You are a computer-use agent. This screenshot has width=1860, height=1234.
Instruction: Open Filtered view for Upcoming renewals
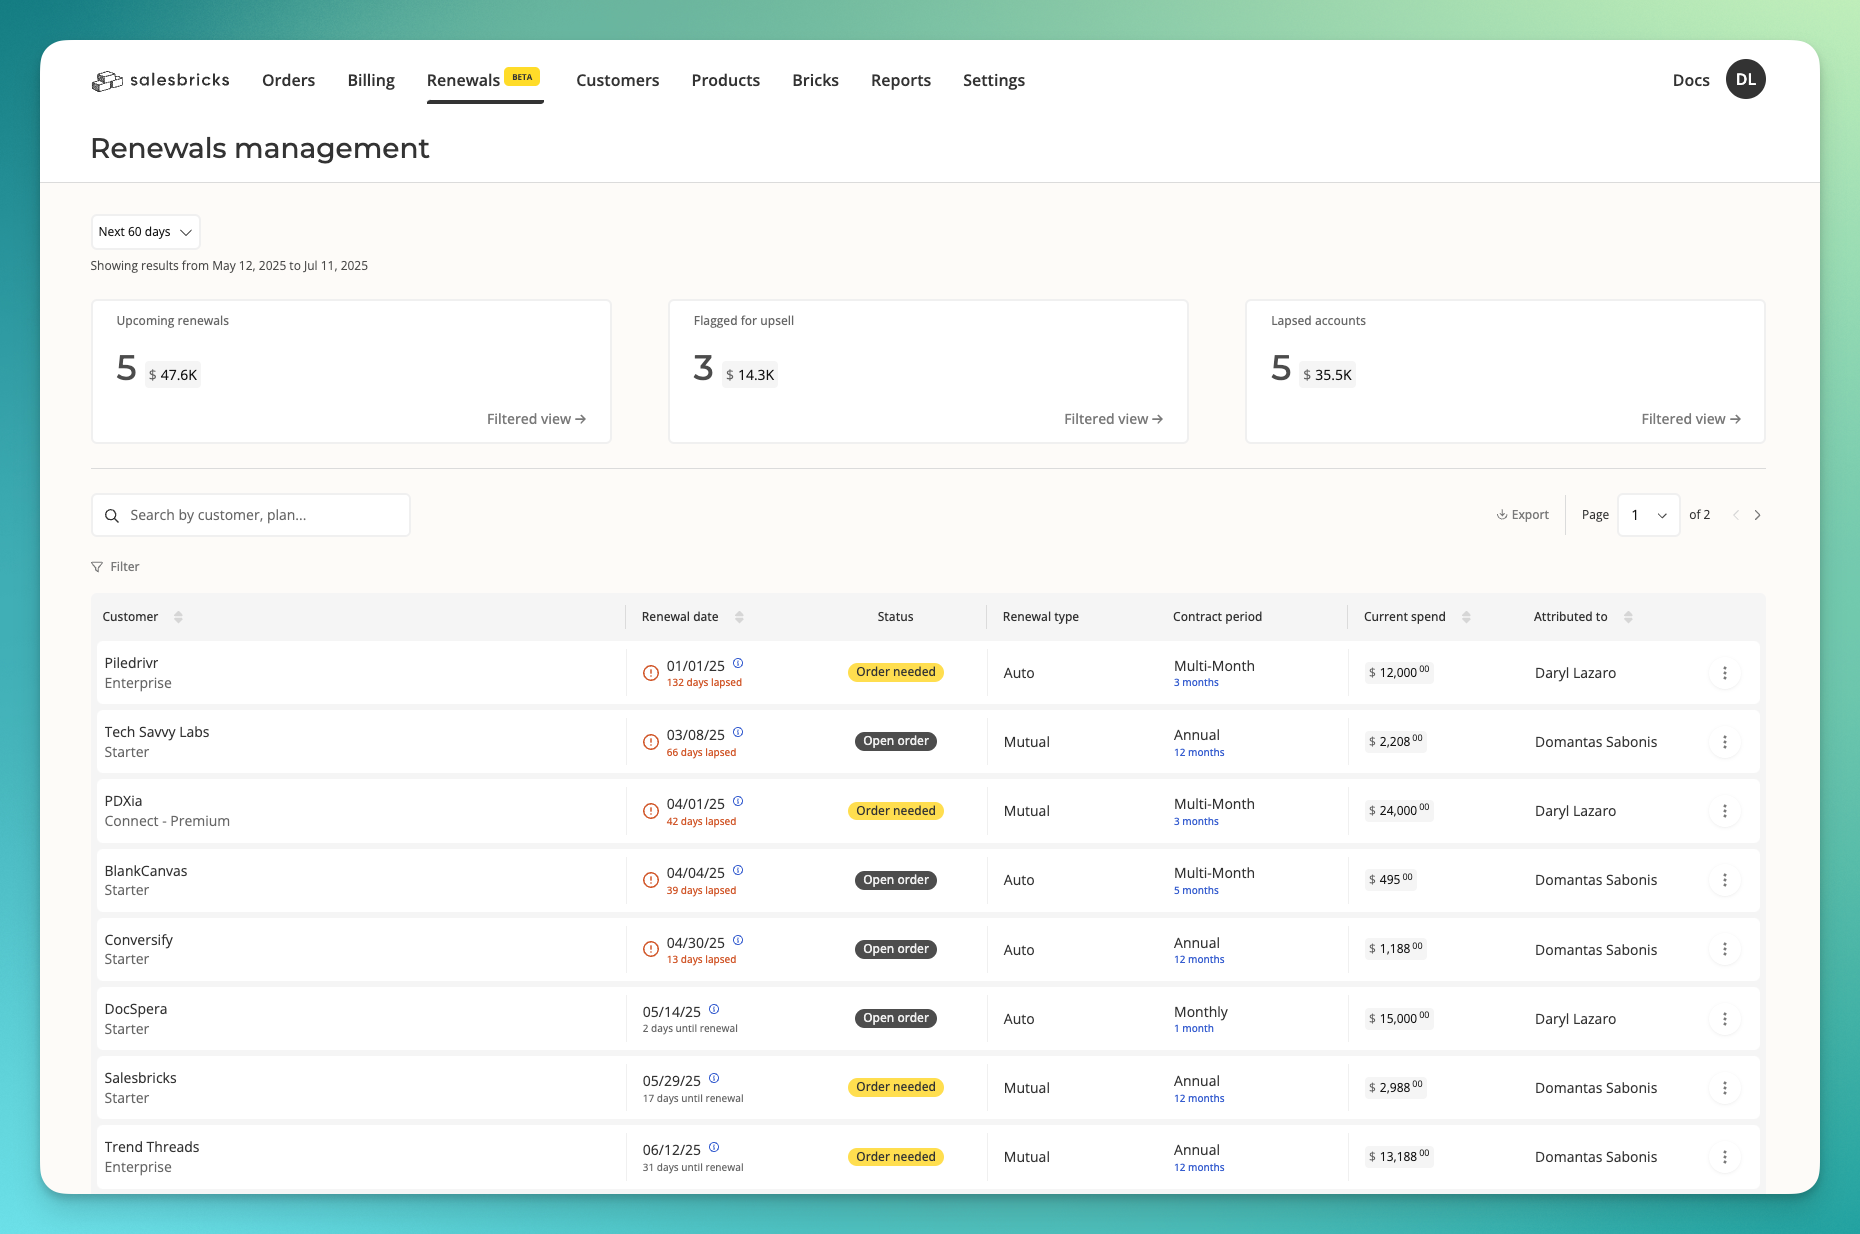coord(536,419)
